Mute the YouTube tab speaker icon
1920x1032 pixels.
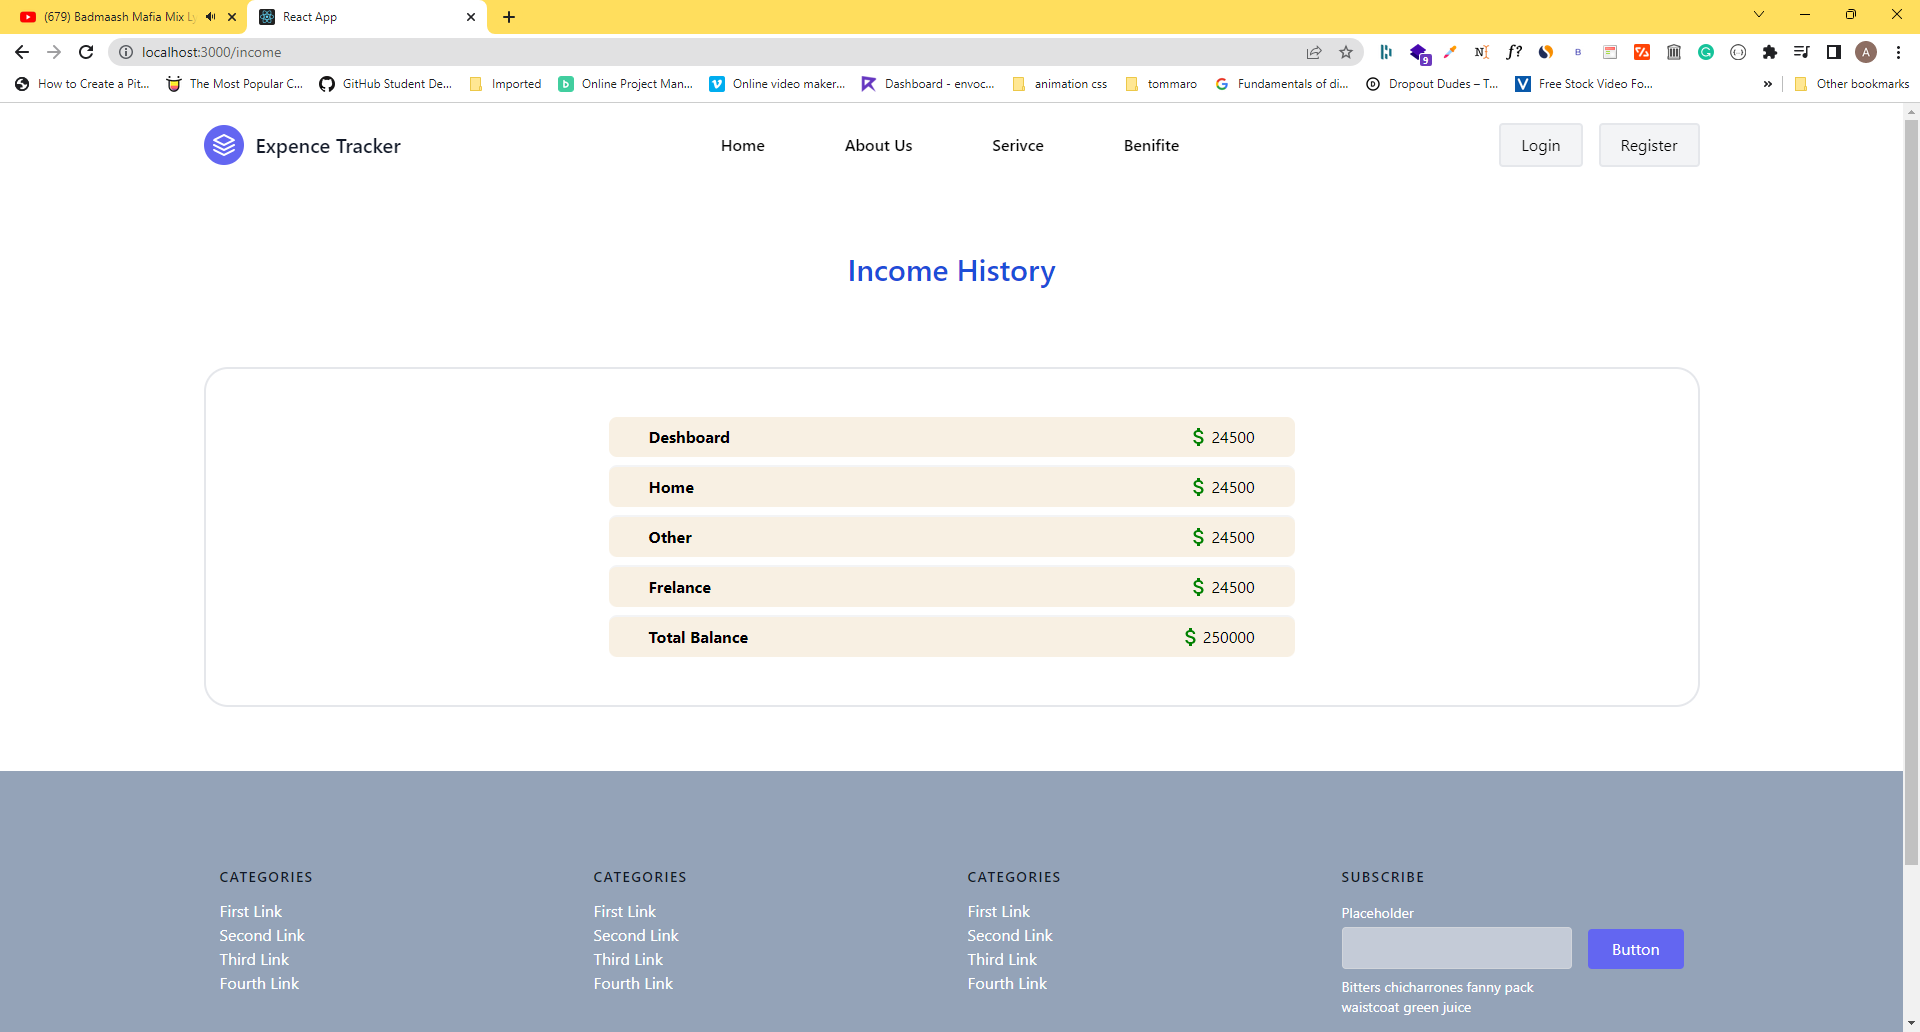[209, 16]
